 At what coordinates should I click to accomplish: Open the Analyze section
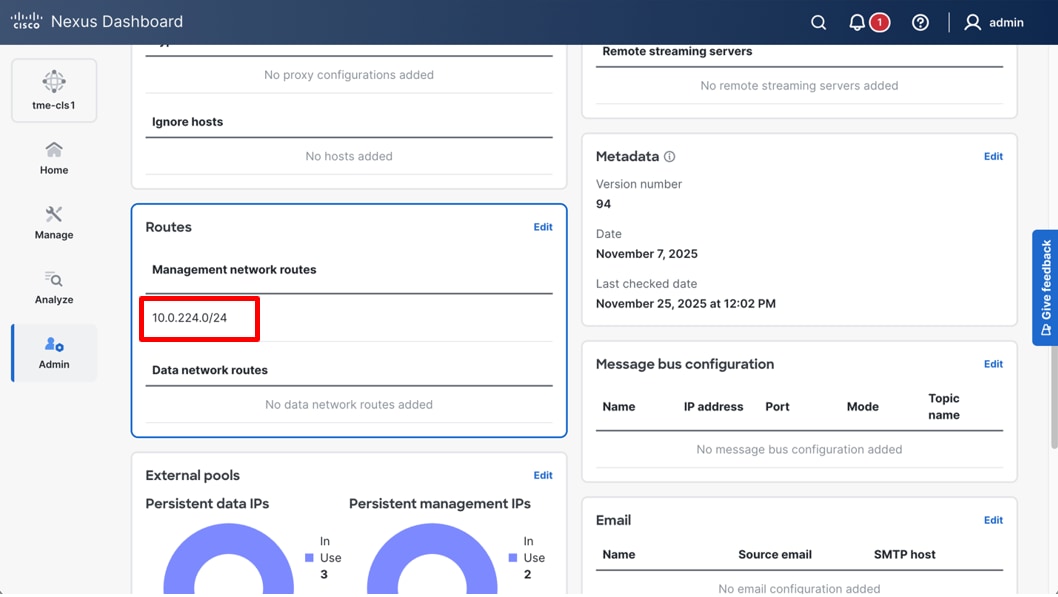click(x=53, y=287)
